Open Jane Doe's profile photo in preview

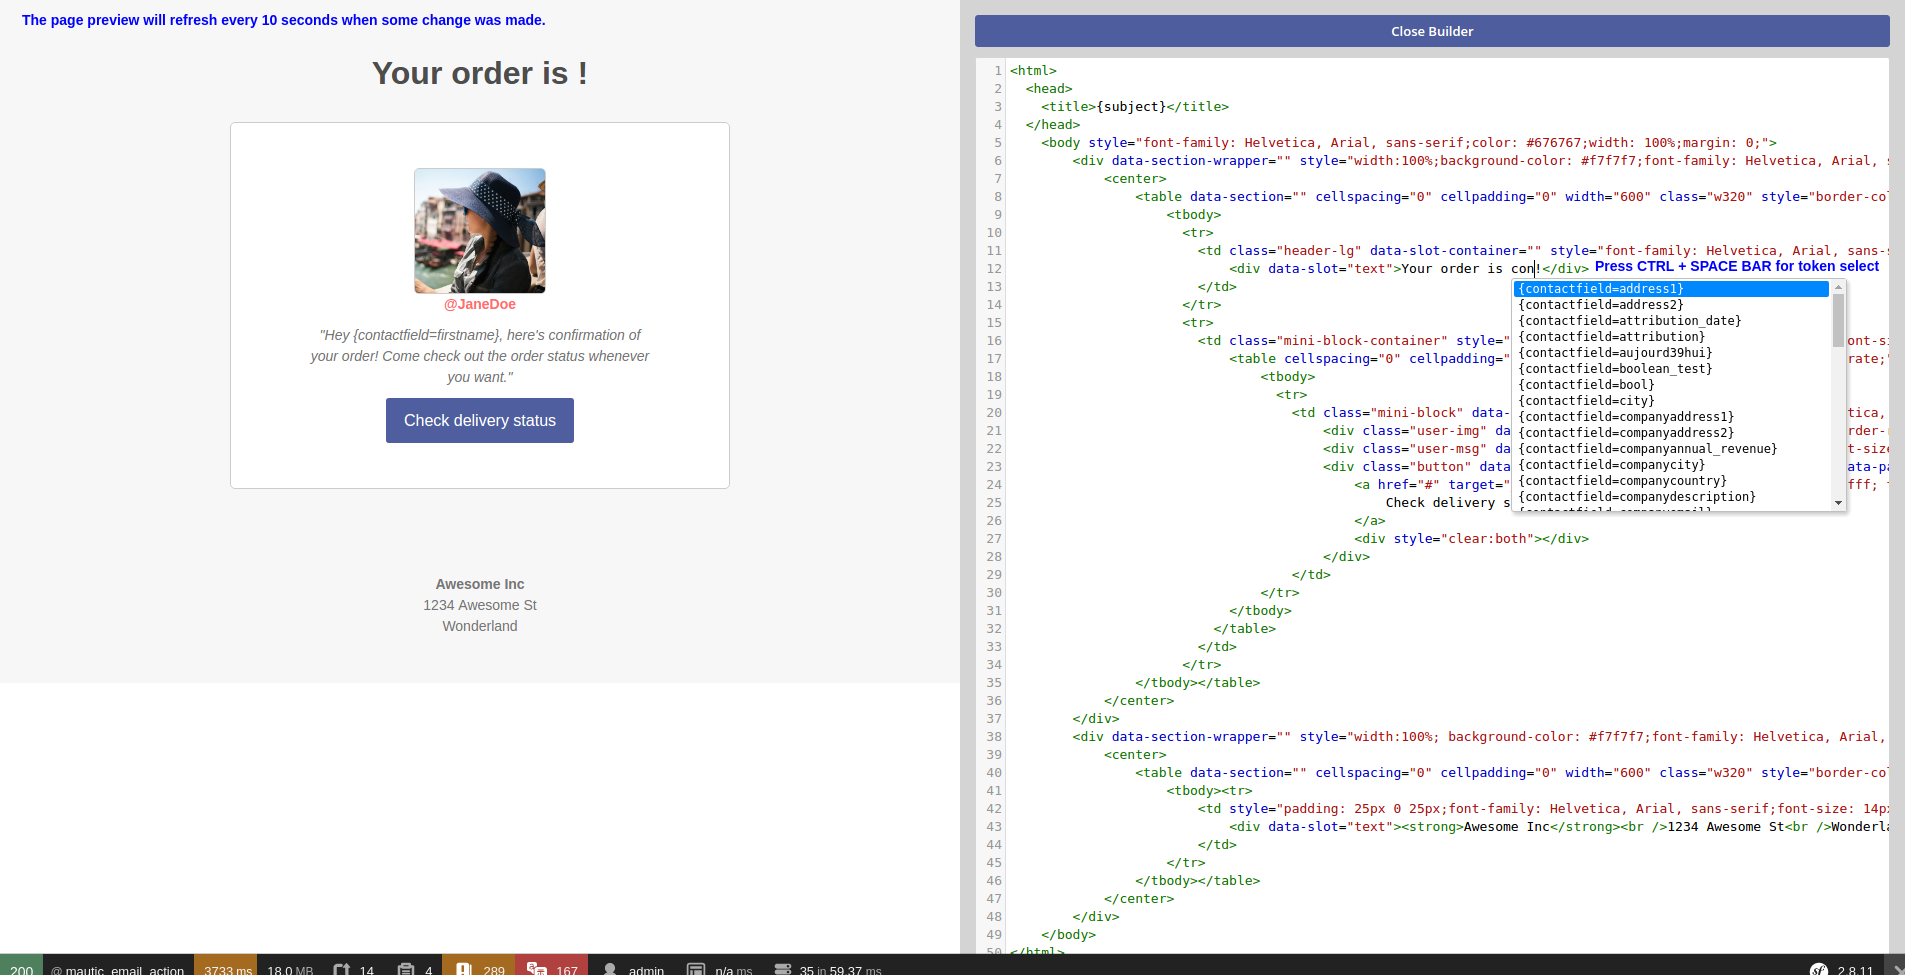coord(480,231)
